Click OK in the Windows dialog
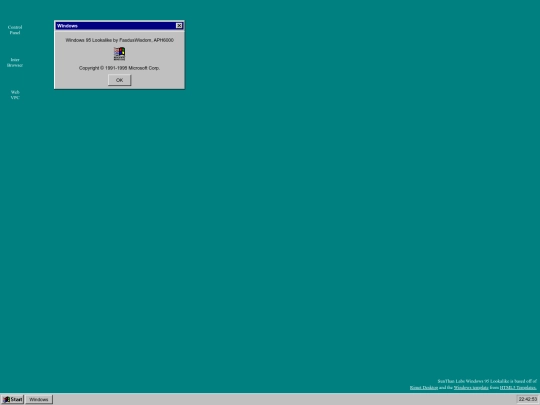The height and width of the screenshot is (405, 540). [x=120, y=80]
